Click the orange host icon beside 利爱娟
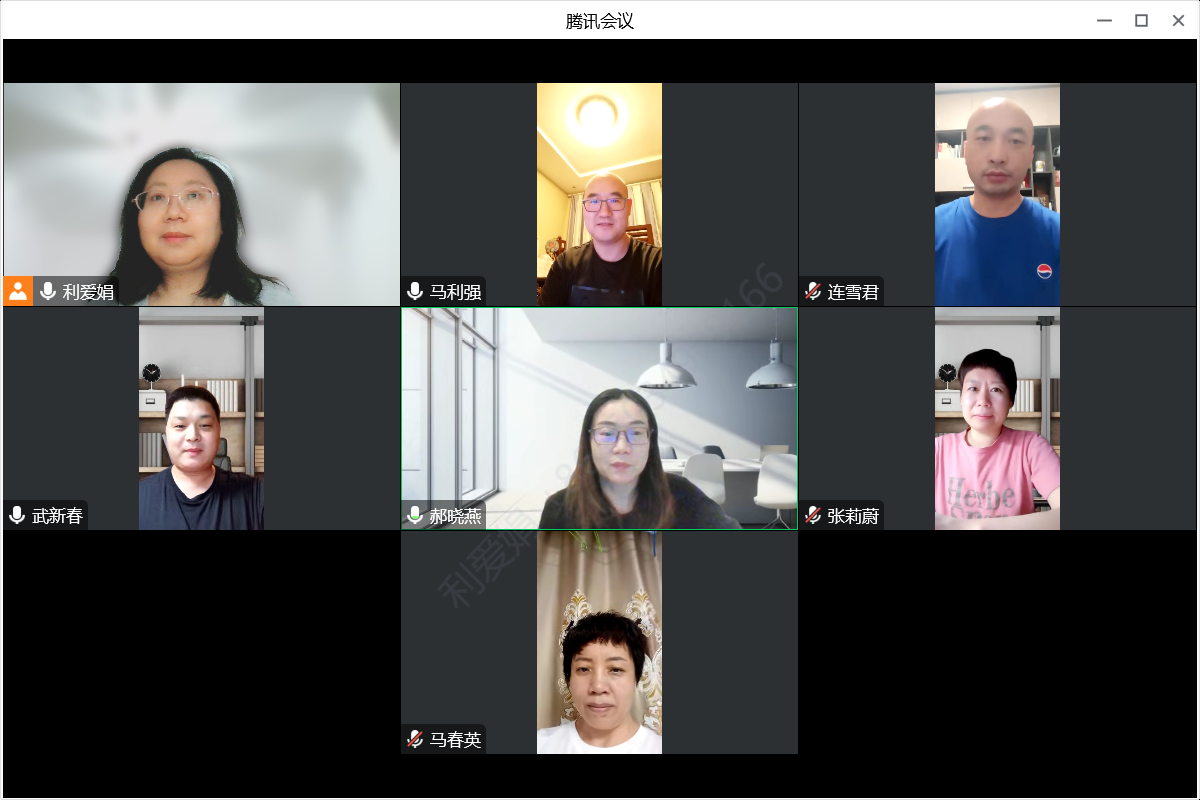 18,291
